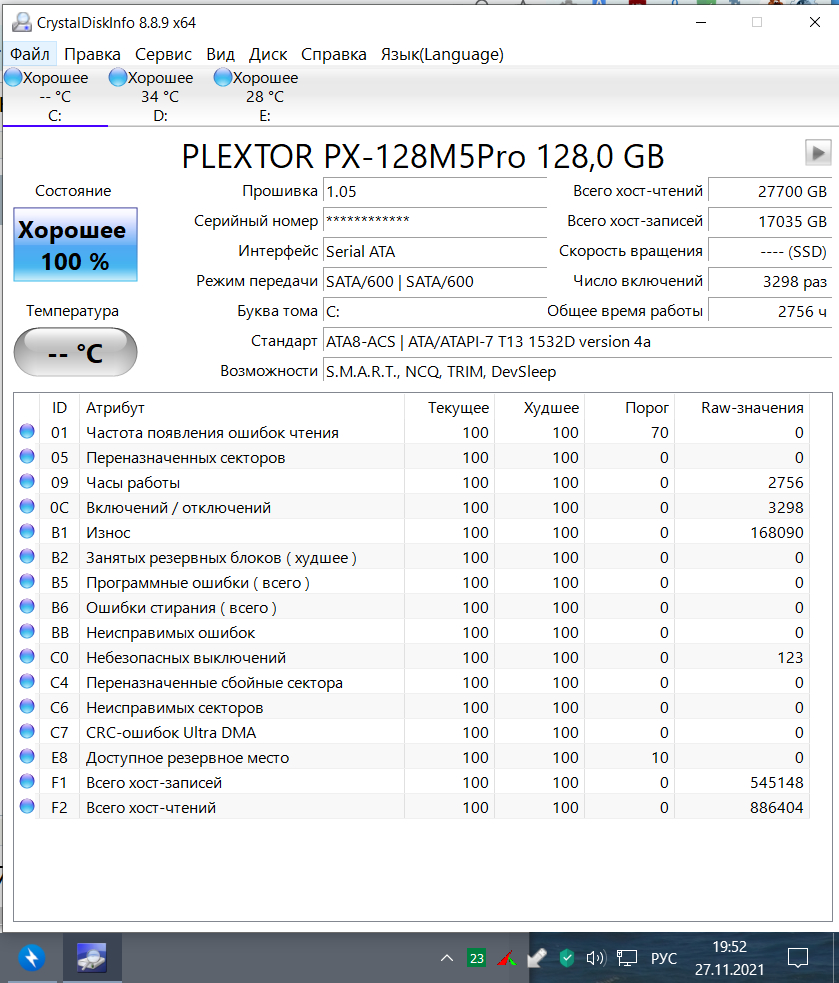Select the Небезопасных выключений row
This screenshot has width=839, height=983.
point(412,658)
